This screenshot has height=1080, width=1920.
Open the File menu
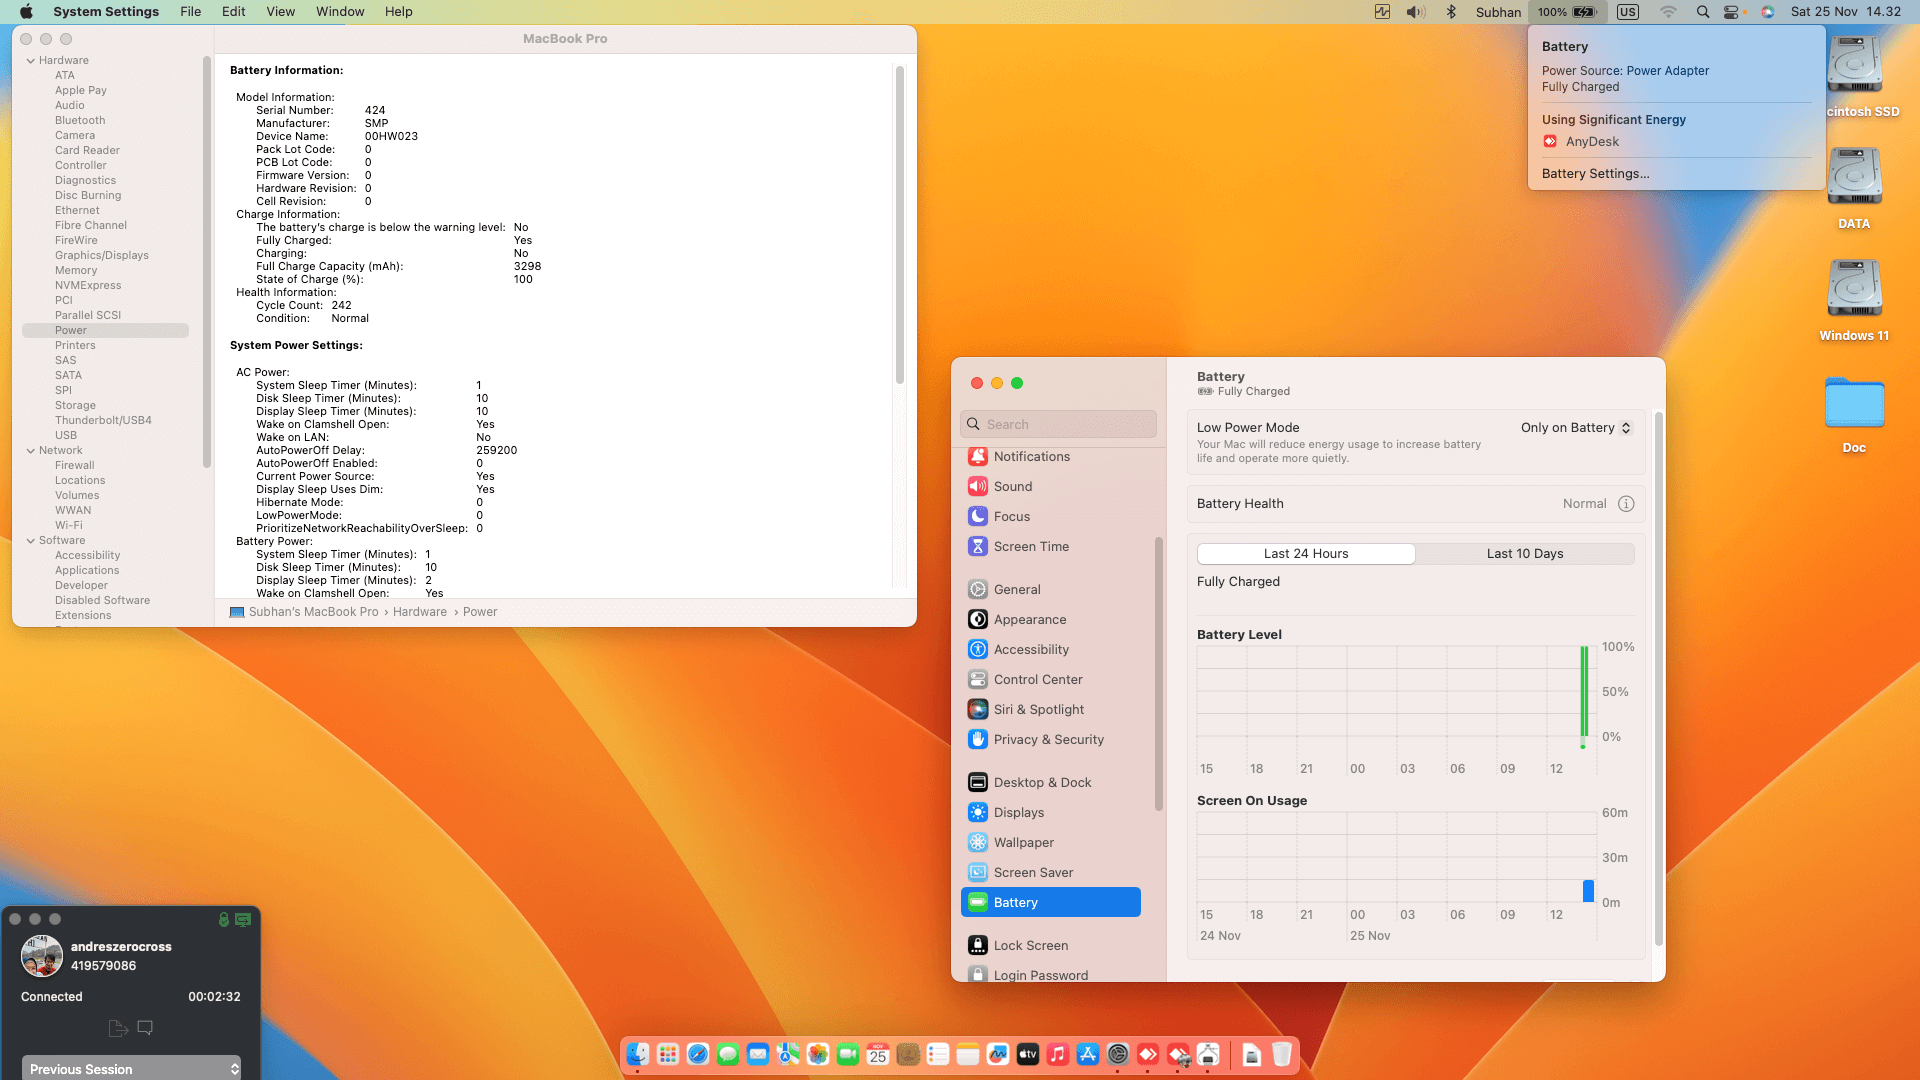pyautogui.click(x=190, y=12)
